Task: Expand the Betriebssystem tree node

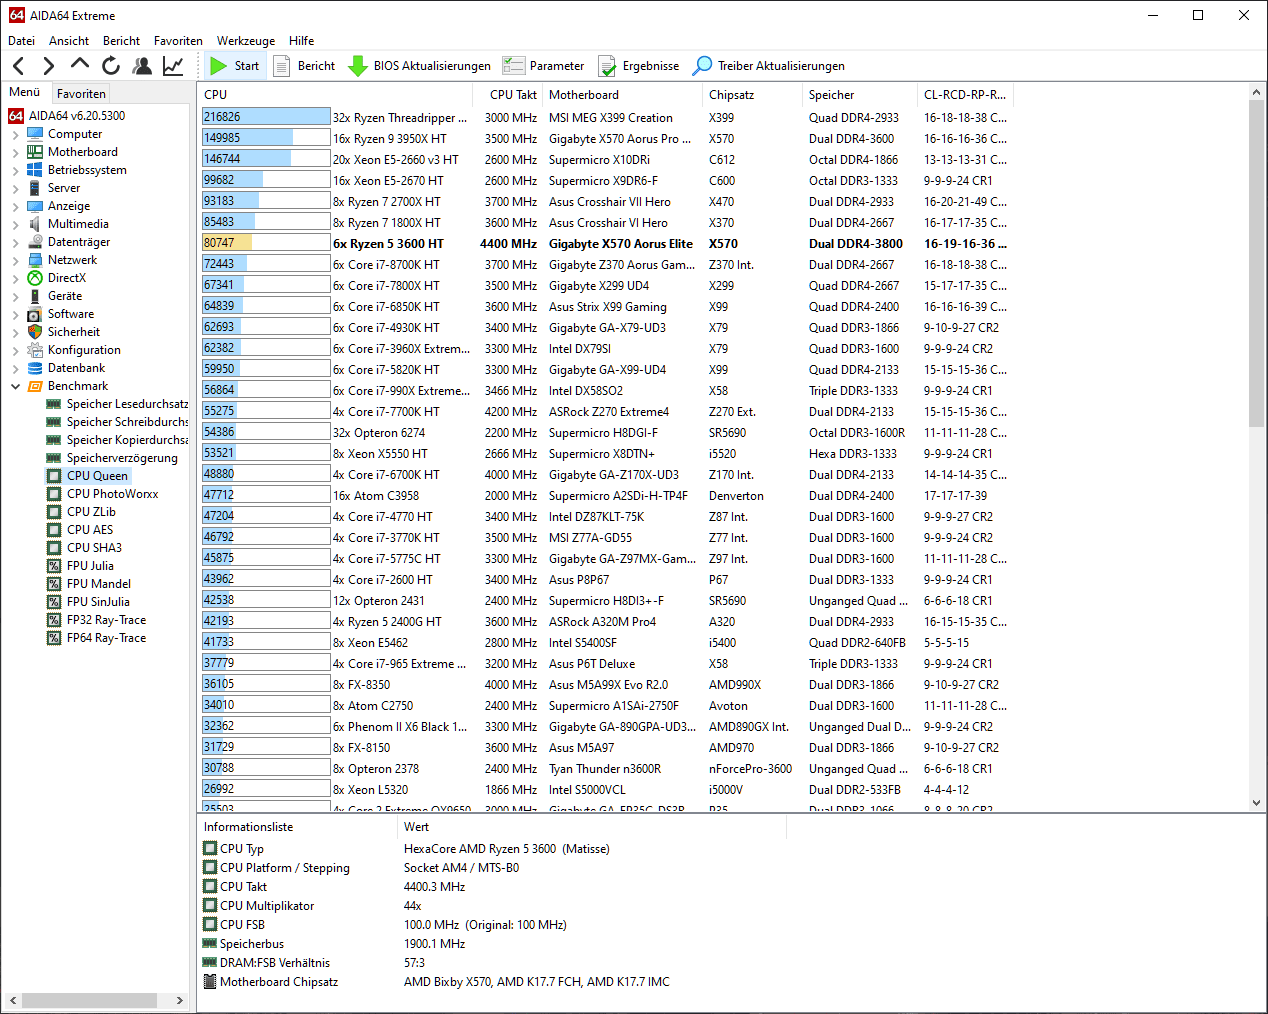Action: (x=15, y=170)
